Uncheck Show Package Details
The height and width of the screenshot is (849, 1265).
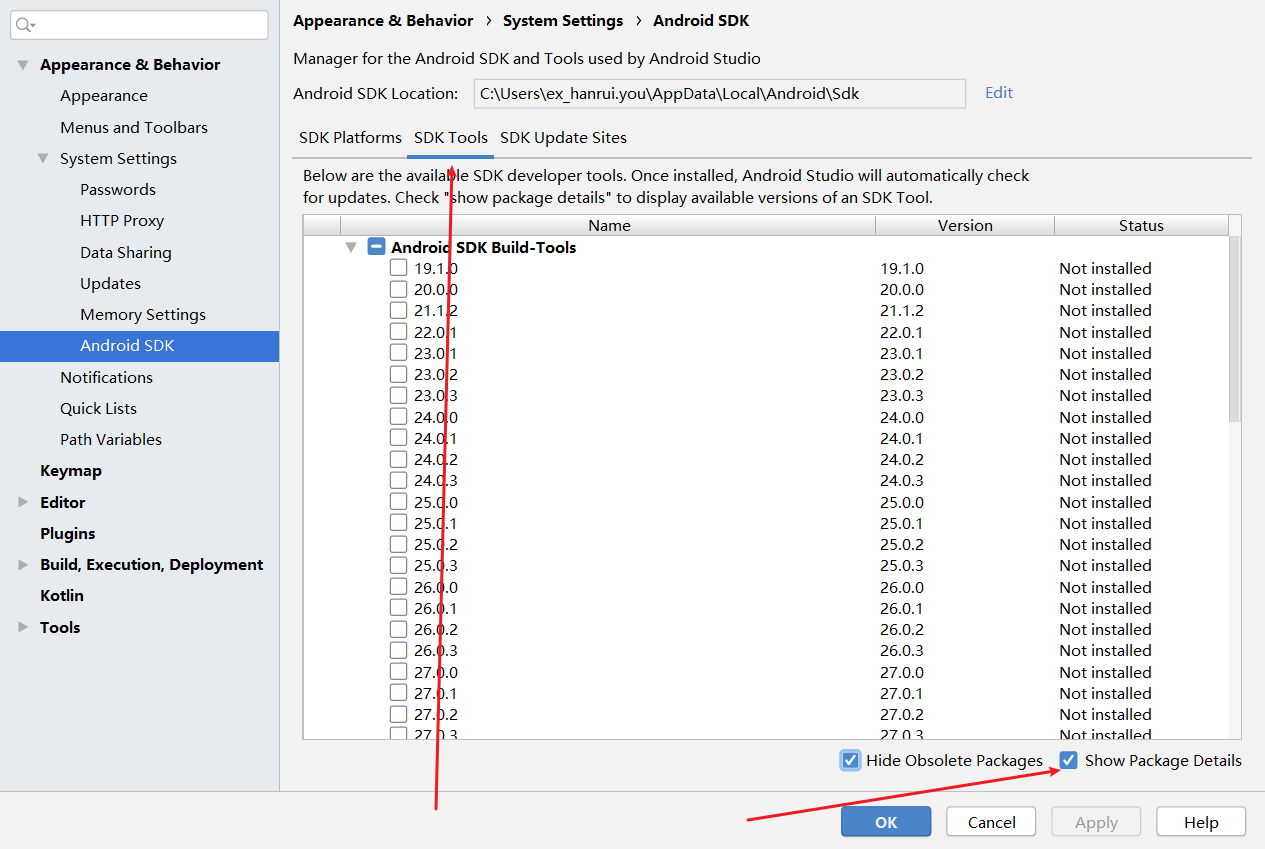click(x=1069, y=761)
